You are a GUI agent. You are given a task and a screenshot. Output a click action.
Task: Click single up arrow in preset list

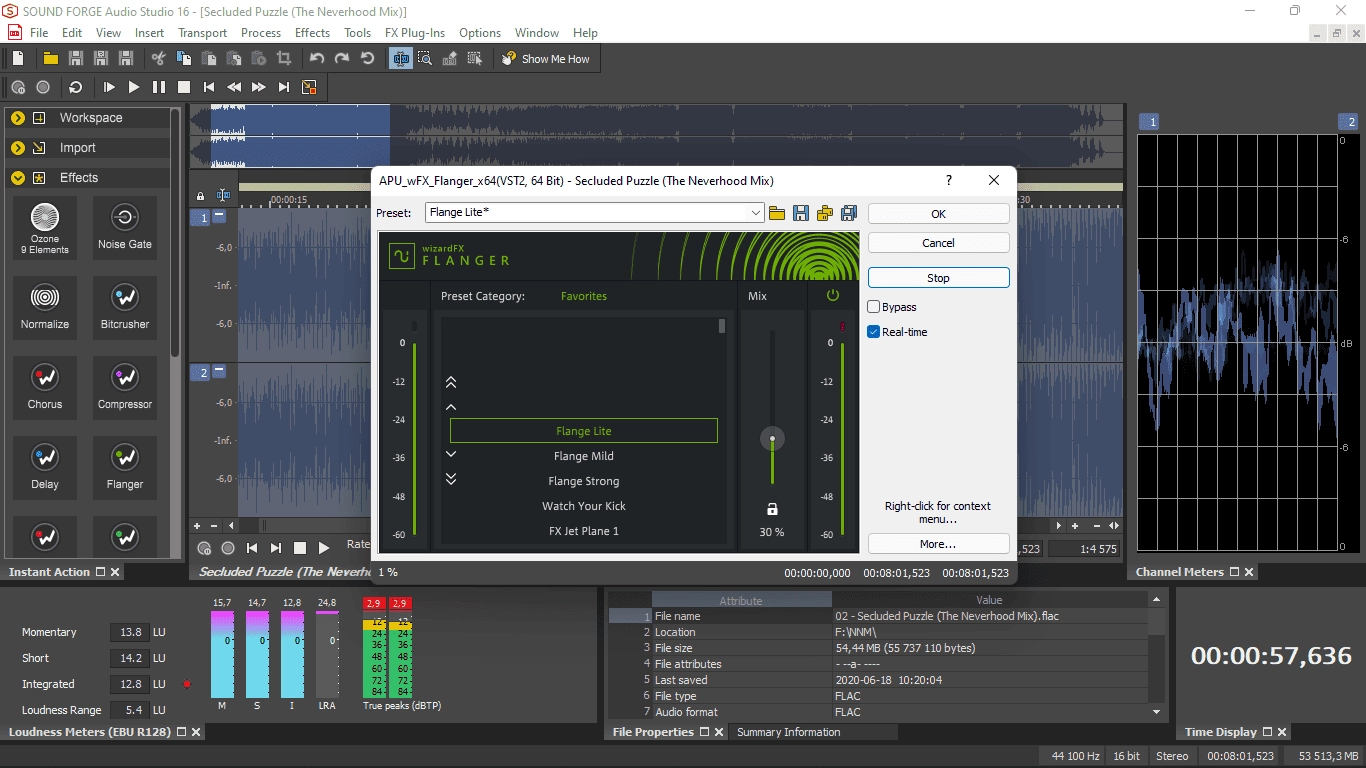tap(451, 407)
